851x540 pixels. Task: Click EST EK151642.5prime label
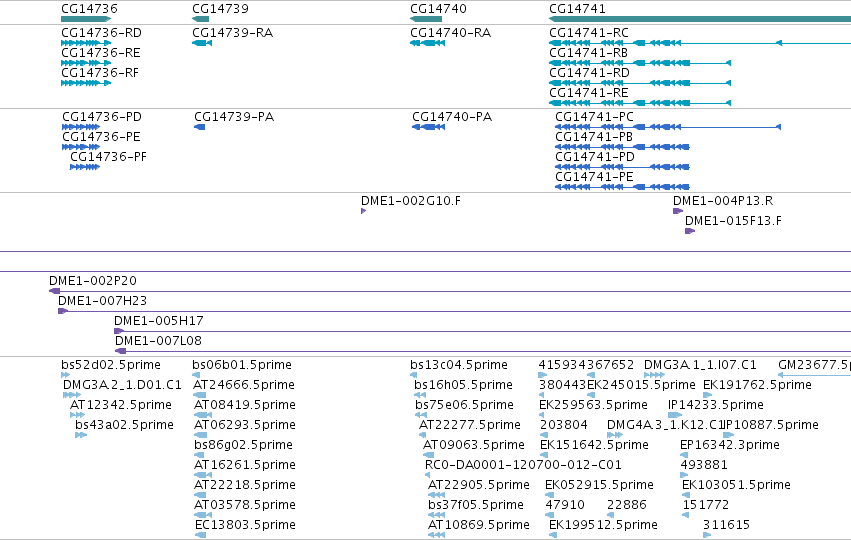point(594,445)
